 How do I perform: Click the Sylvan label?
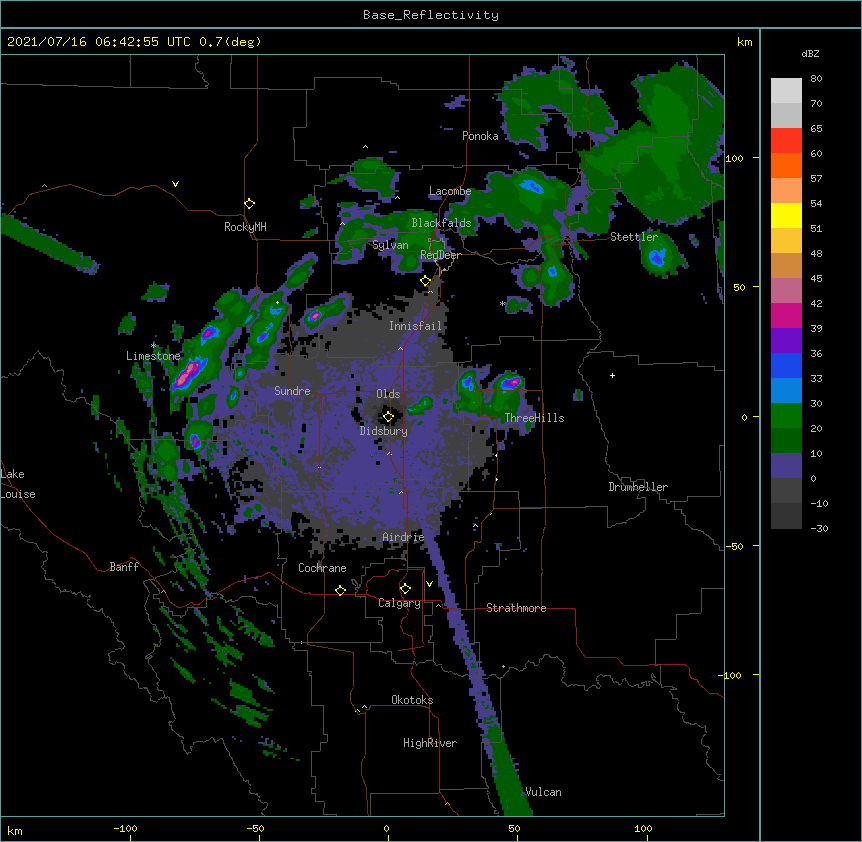click(390, 245)
